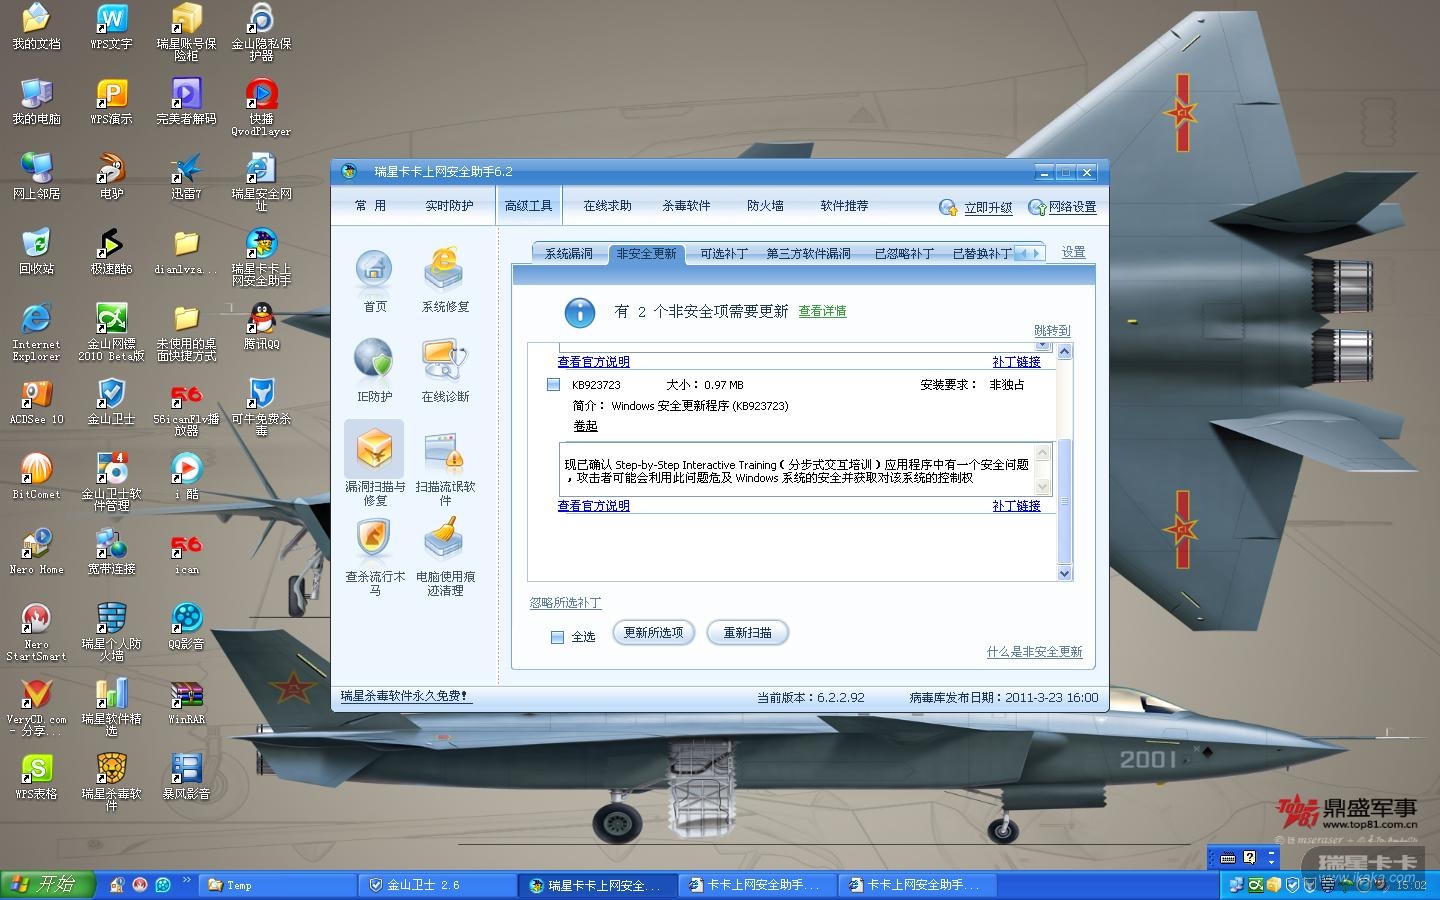The height and width of the screenshot is (900, 1440).
Task: Tick the KB923723 patch checkbox
Action: tap(553, 385)
